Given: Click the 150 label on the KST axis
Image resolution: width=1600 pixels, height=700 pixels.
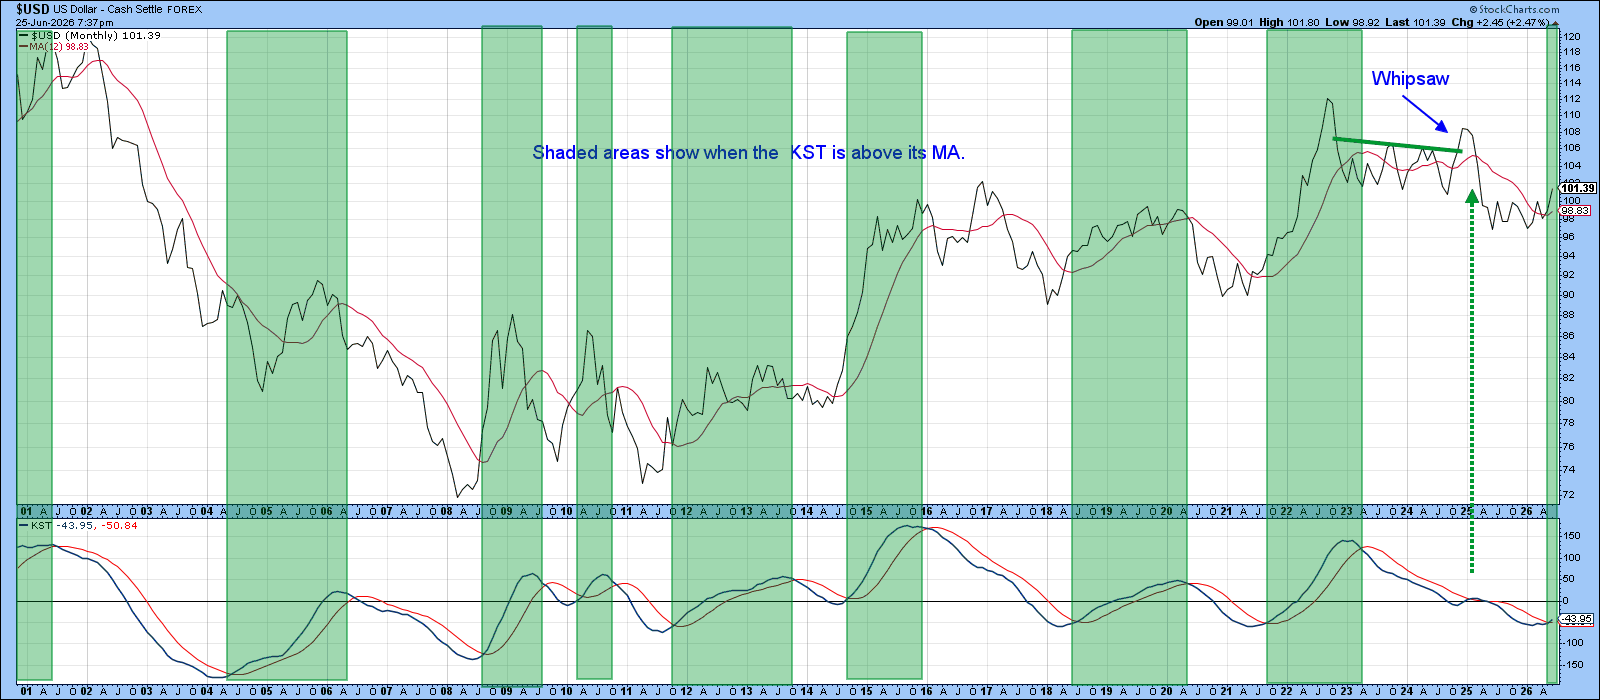Looking at the screenshot, I should point(1571,537).
